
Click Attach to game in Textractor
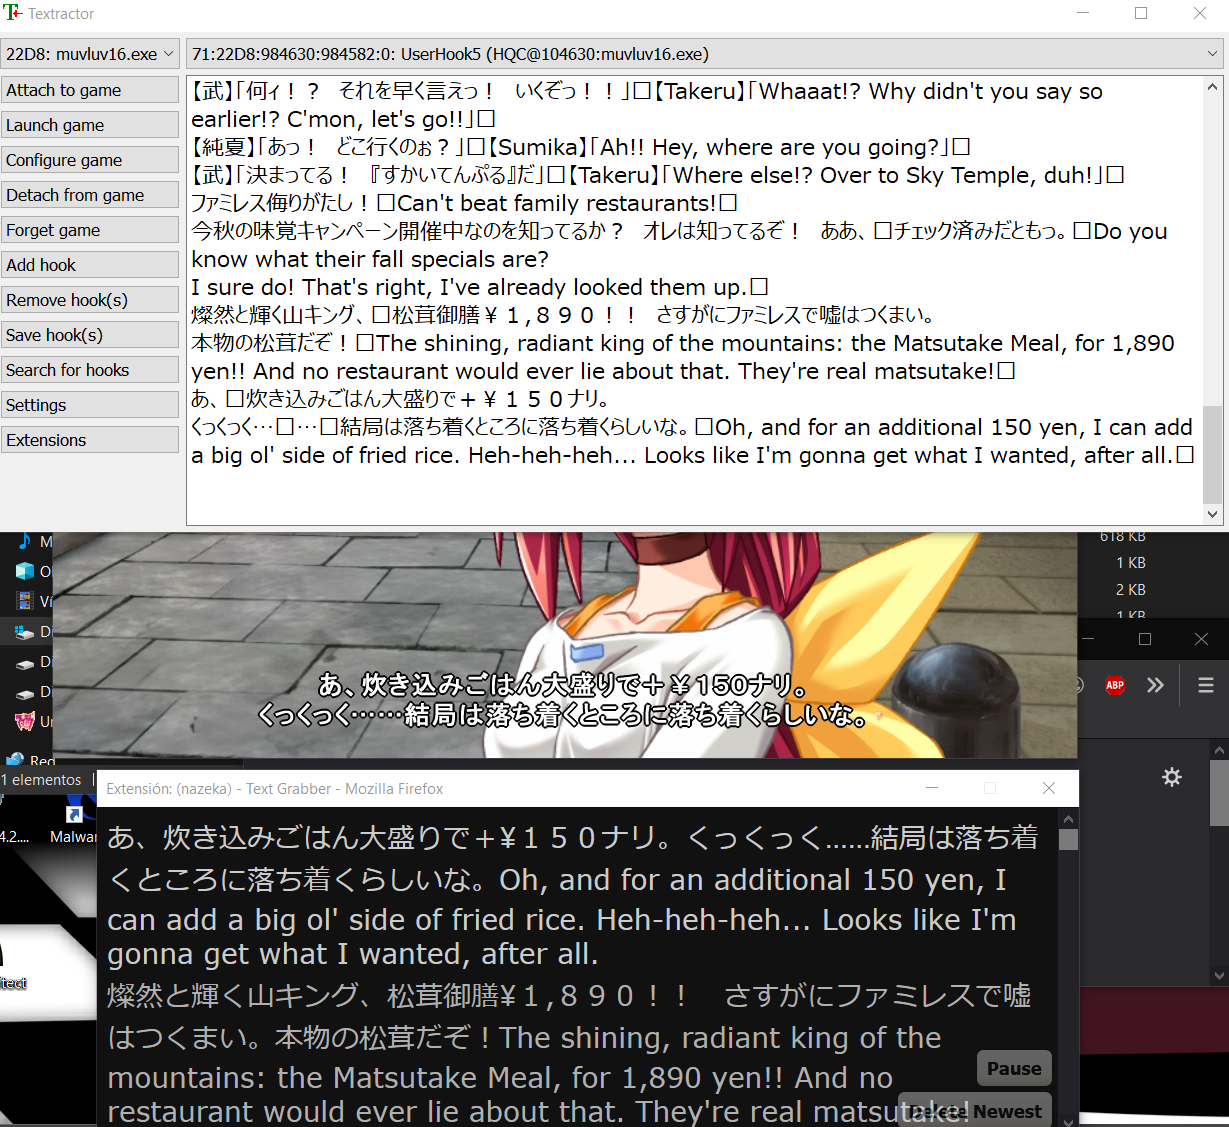90,89
